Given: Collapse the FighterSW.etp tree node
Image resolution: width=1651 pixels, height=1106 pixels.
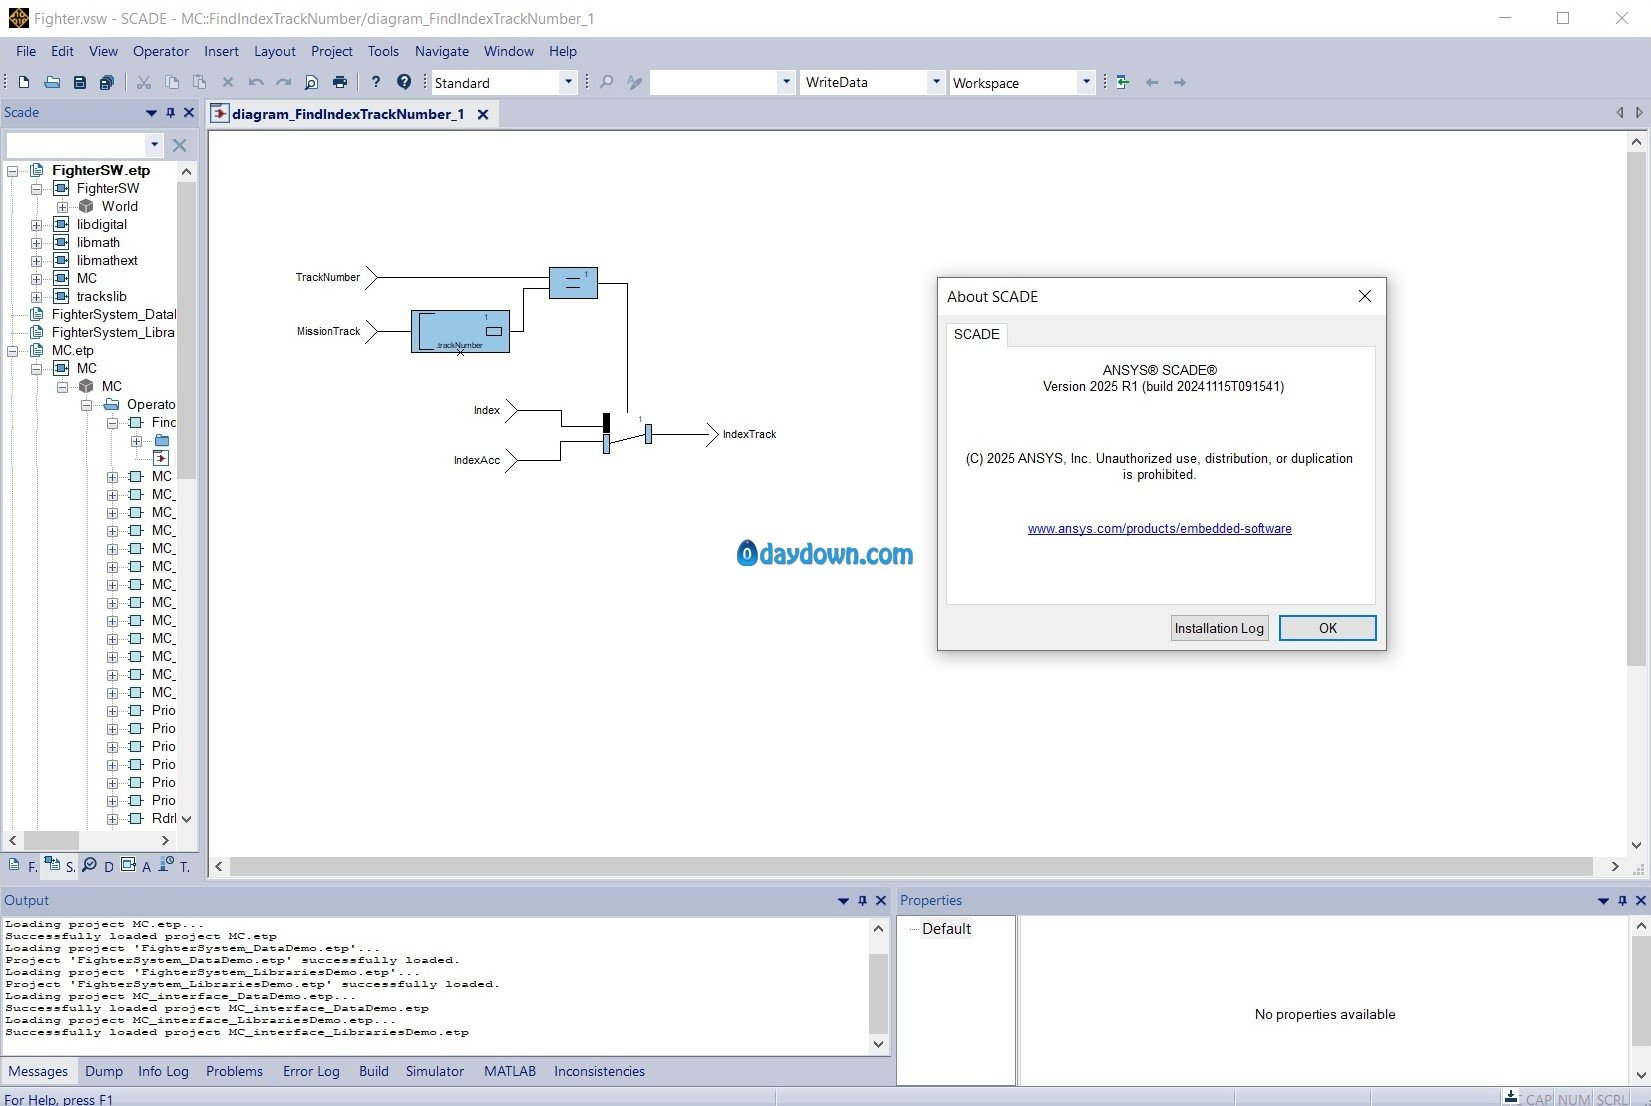Looking at the screenshot, I should coord(13,171).
